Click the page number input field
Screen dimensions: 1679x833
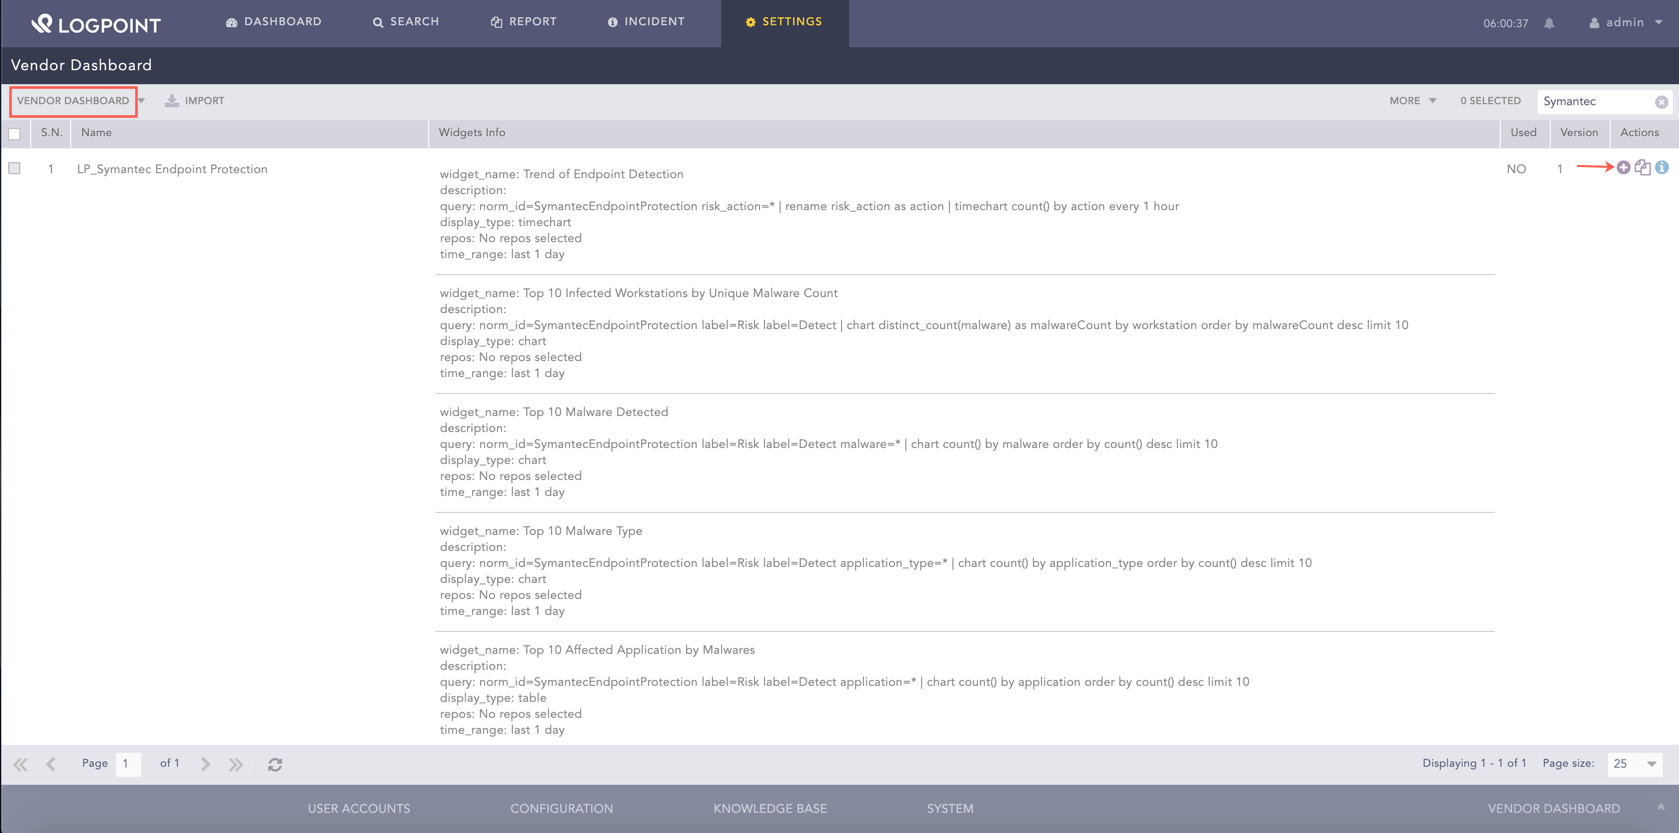(x=128, y=764)
